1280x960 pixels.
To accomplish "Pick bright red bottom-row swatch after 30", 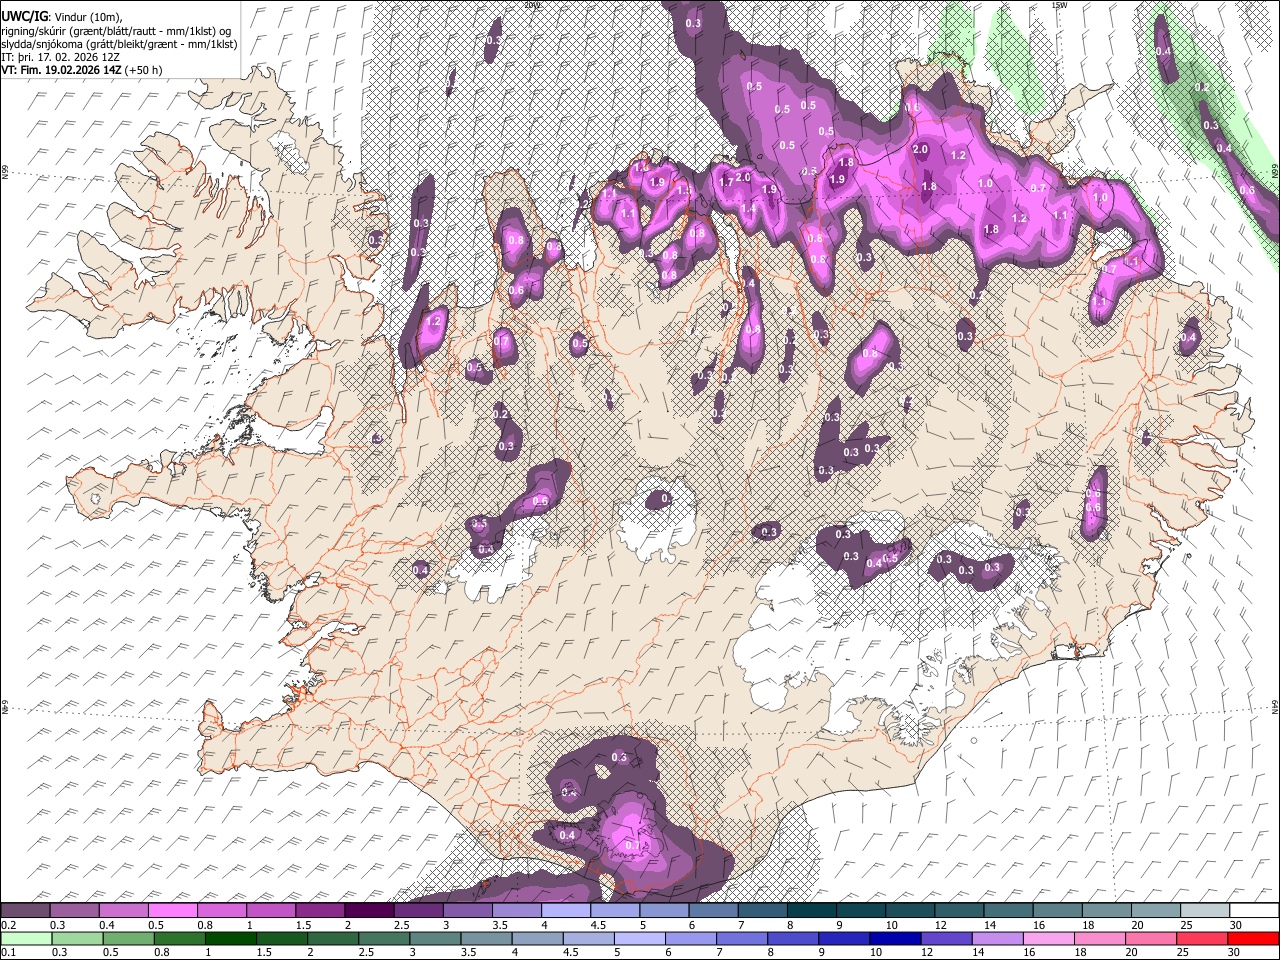I will [1253, 938].
